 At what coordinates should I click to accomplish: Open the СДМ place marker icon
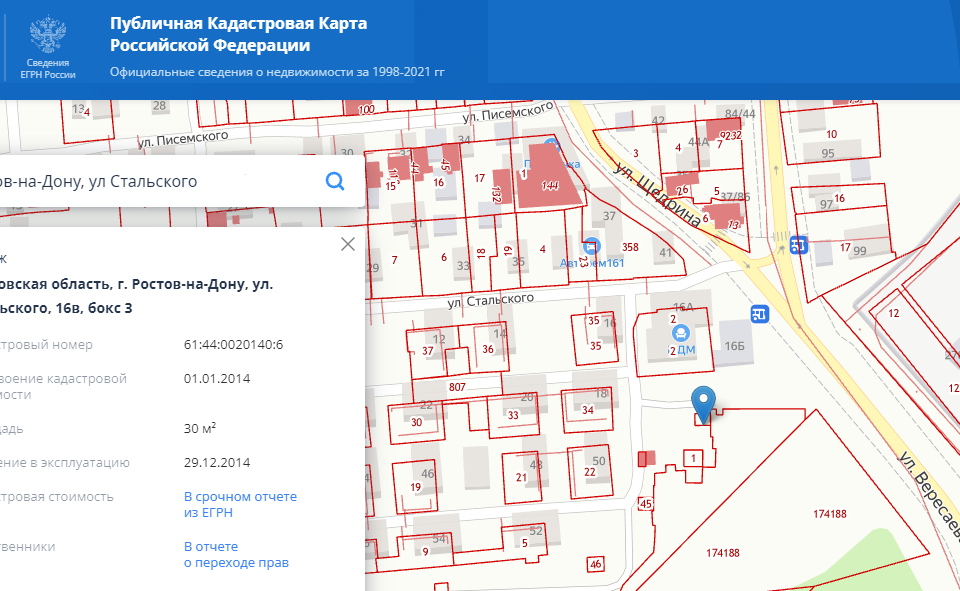coord(680,334)
